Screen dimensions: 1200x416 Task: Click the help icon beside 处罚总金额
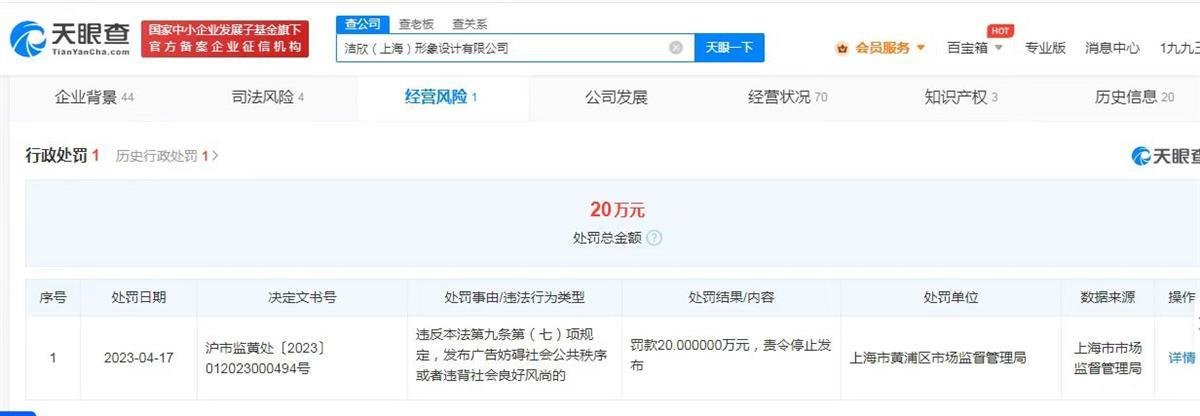(x=654, y=238)
